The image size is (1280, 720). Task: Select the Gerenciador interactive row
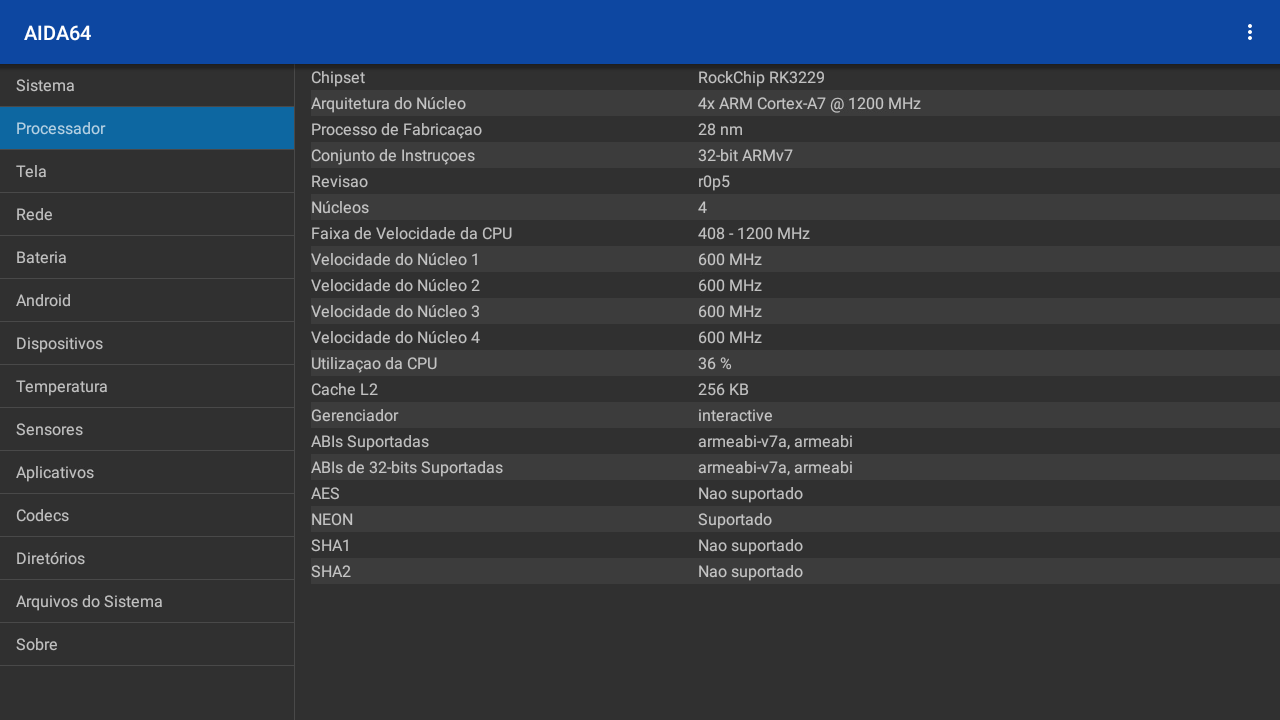pyautogui.click(x=787, y=416)
